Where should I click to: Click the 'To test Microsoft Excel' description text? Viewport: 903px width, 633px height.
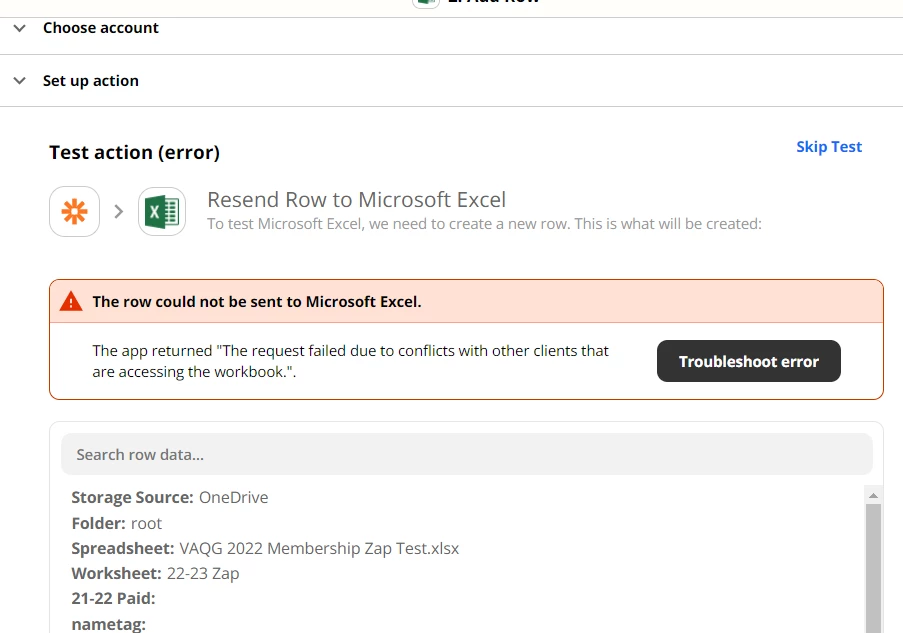pyautogui.click(x=484, y=223)
